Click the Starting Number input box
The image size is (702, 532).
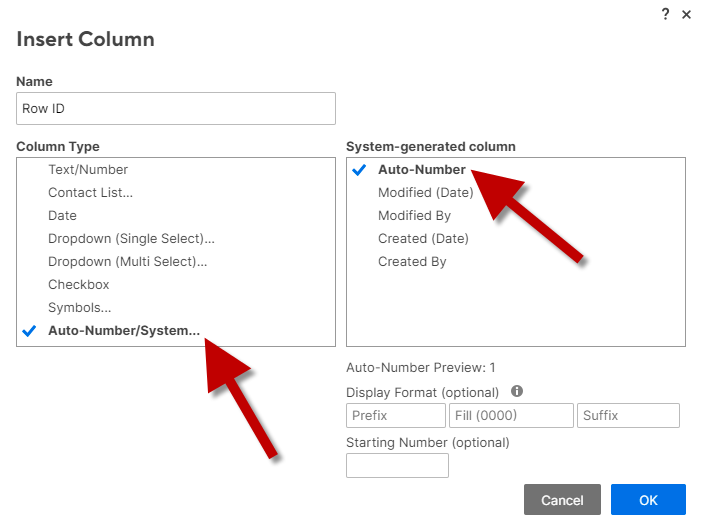pos(397,466)
